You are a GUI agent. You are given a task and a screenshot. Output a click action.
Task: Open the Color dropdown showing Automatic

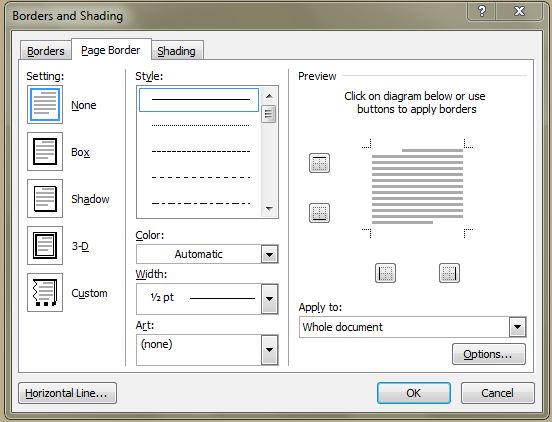point(207,254)
